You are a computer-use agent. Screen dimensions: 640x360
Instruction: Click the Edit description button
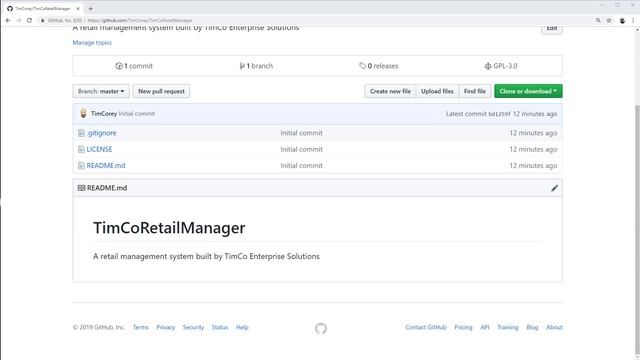[x=552, y=29]
